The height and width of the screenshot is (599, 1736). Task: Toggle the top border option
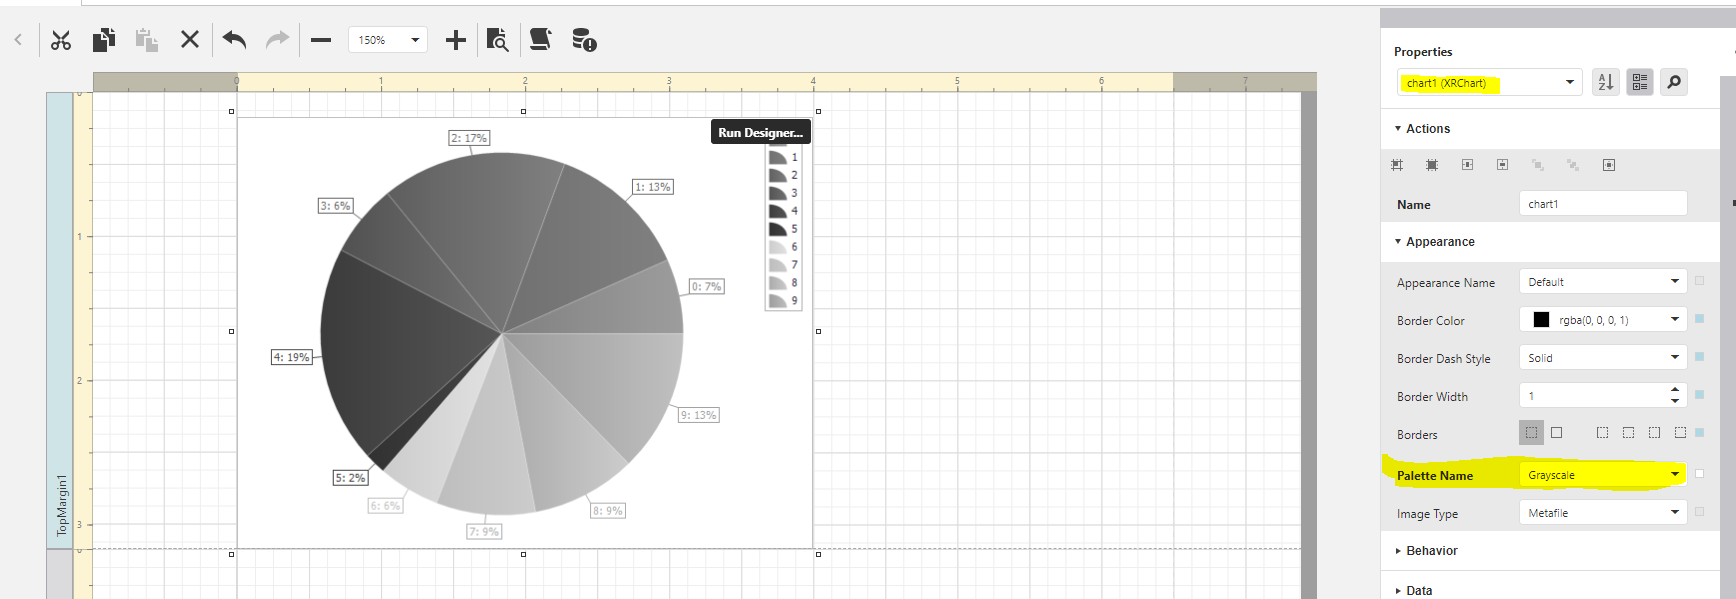tap(1629, 432)
